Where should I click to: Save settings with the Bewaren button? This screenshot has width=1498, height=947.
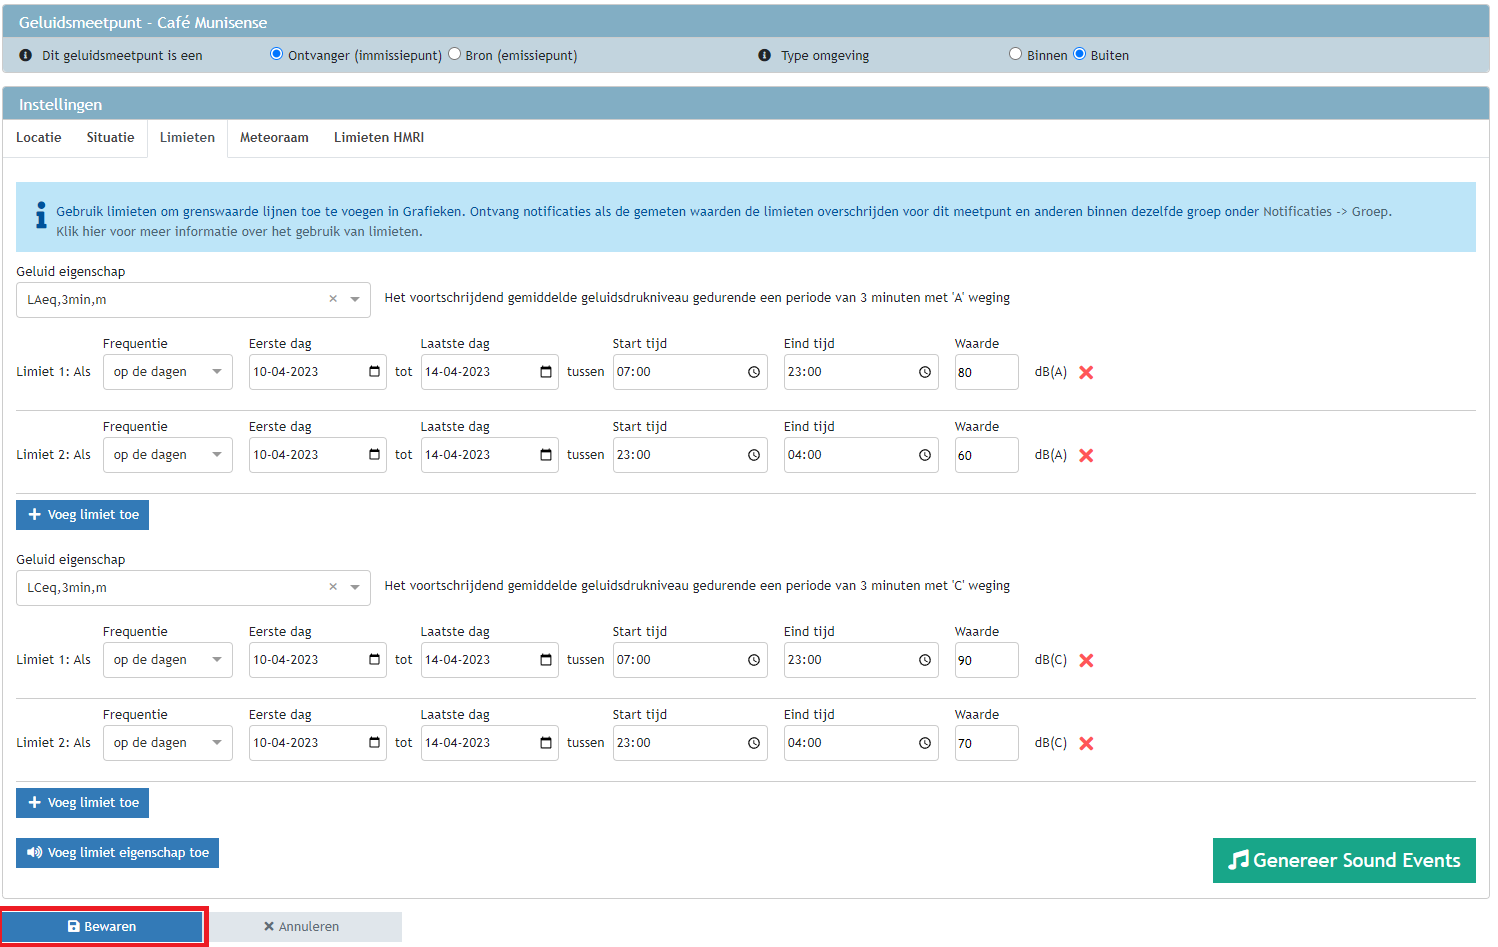pos(102,926)
